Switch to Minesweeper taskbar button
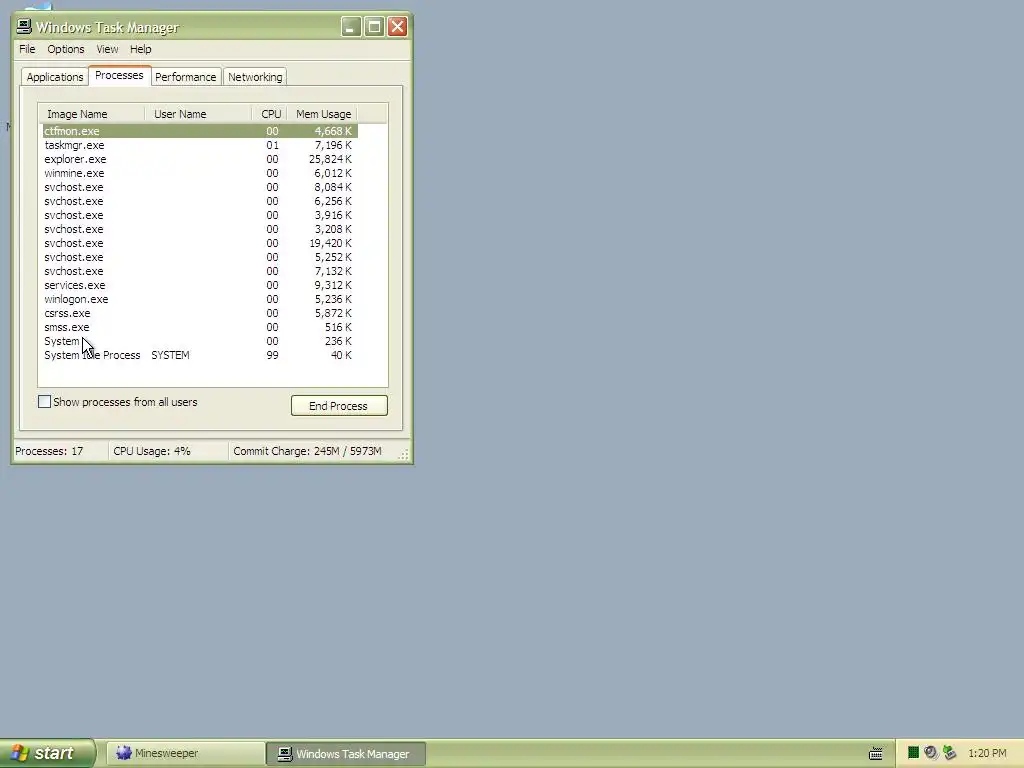Screen dimensions: 1024x768 point(185,753)
